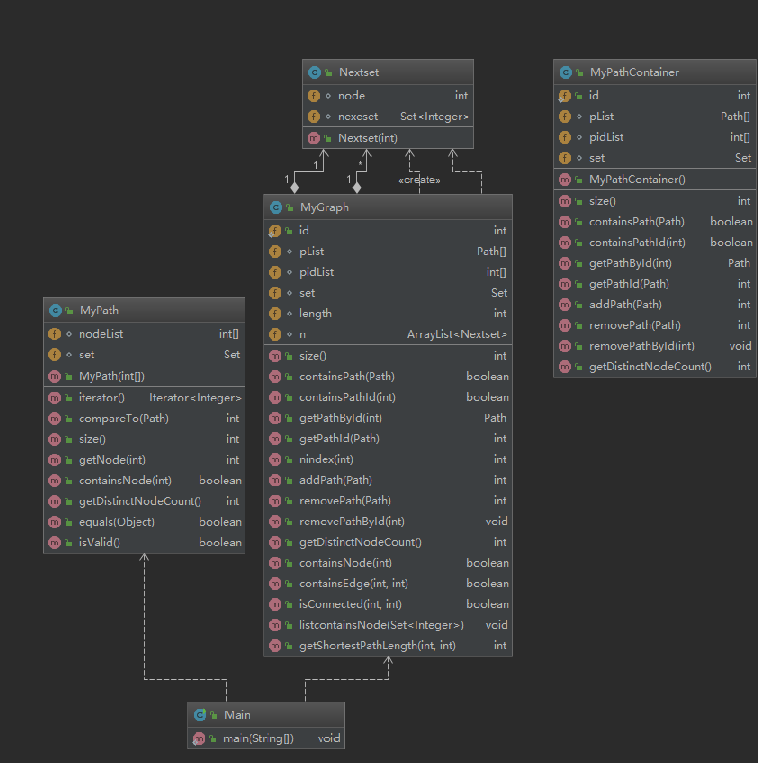The height and width of the screenshot is (763, 758).
Task: Select the set field name in MyGraph
Action: click(307, 293)
